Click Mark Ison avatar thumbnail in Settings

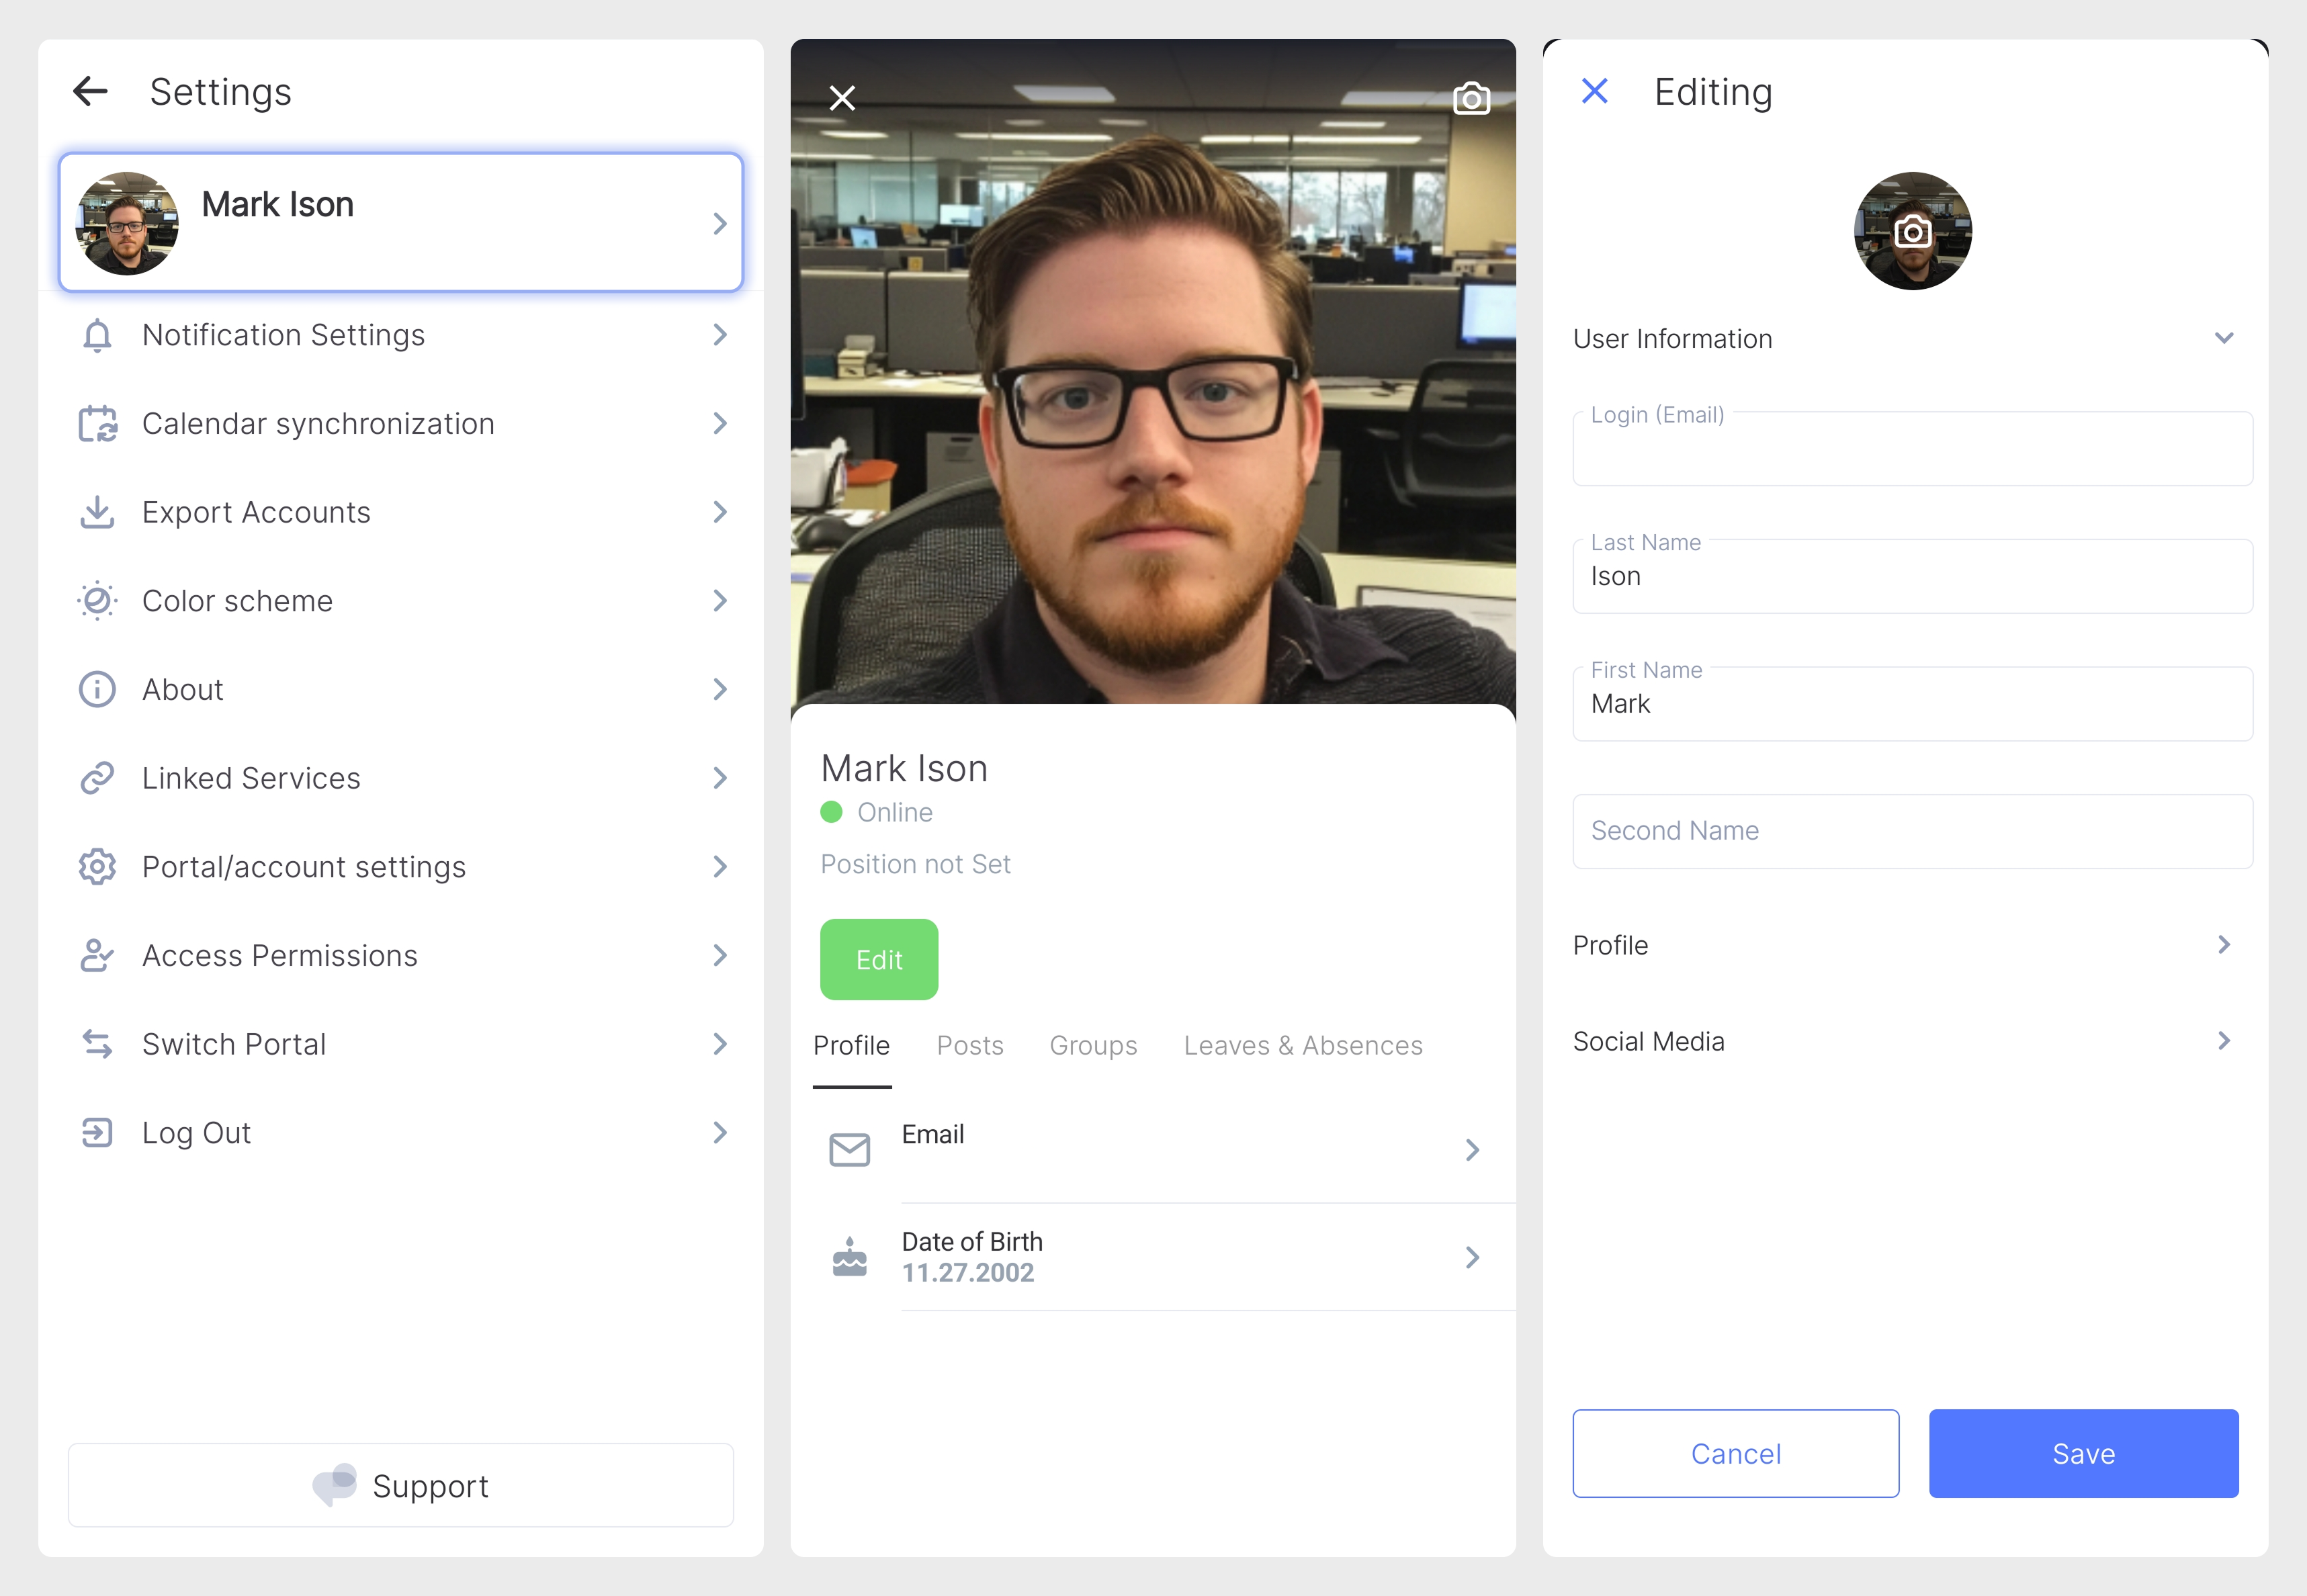(x=127, y=223)
